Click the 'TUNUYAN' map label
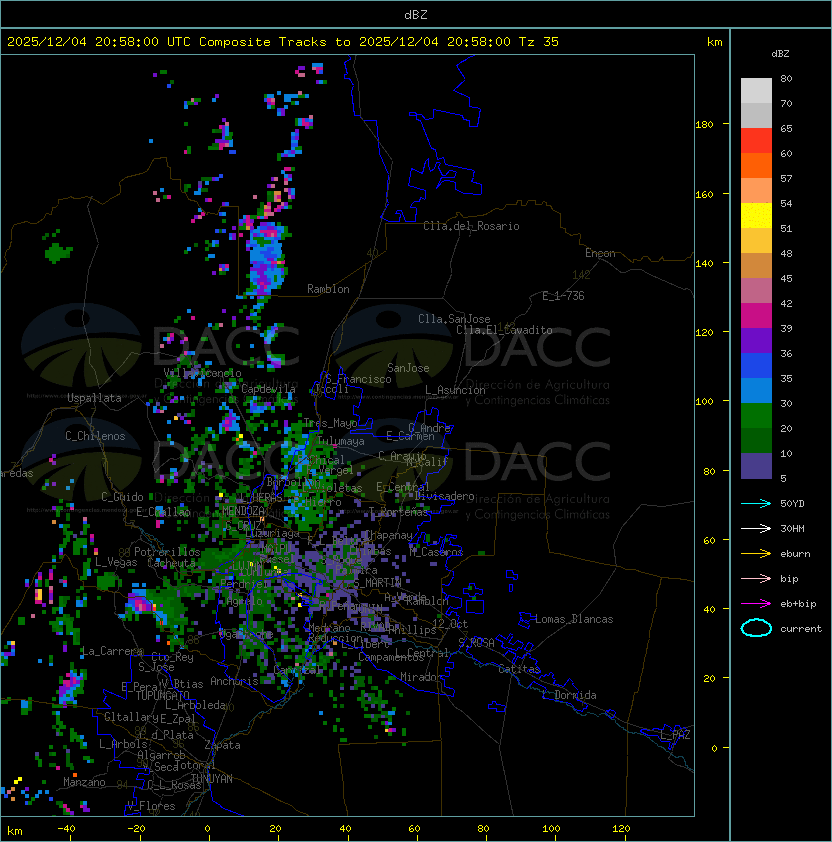The width and height of the screenshot is (832, 842). click(x=212, y=779)
